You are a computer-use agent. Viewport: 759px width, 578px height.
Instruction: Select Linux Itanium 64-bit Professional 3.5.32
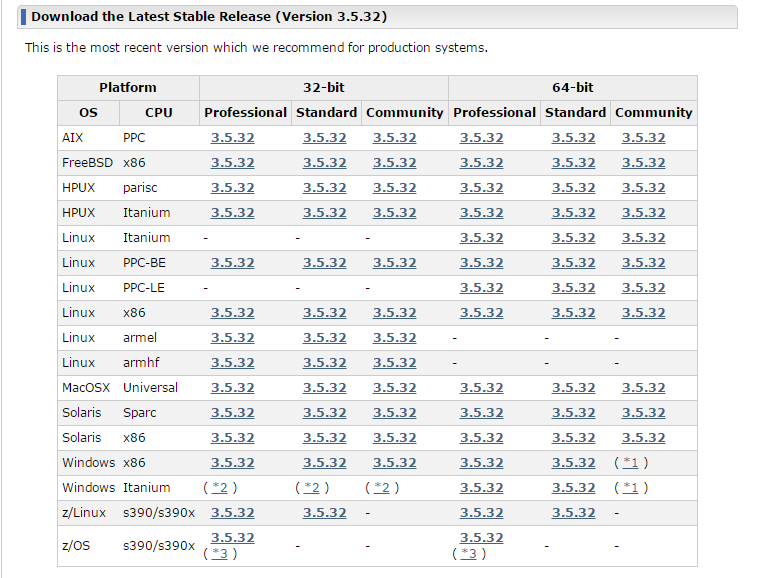pos(481,238)
